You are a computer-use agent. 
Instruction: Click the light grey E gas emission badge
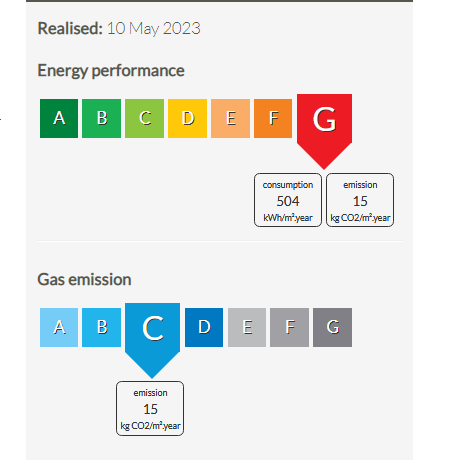tap(247, 327)
